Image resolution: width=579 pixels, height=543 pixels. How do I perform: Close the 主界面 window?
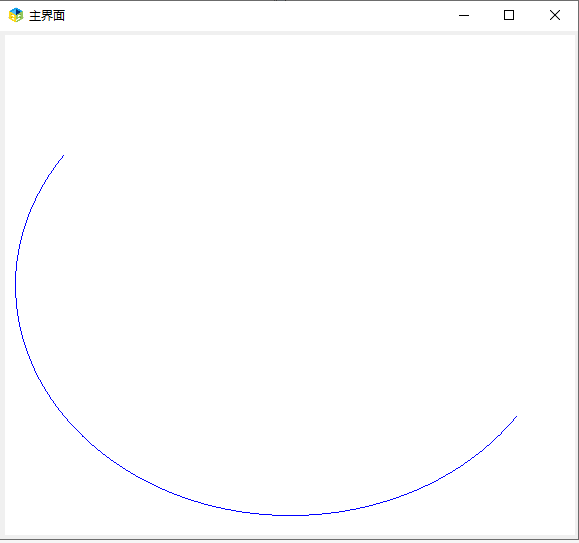pyautogui.click(x=555, y=15)
